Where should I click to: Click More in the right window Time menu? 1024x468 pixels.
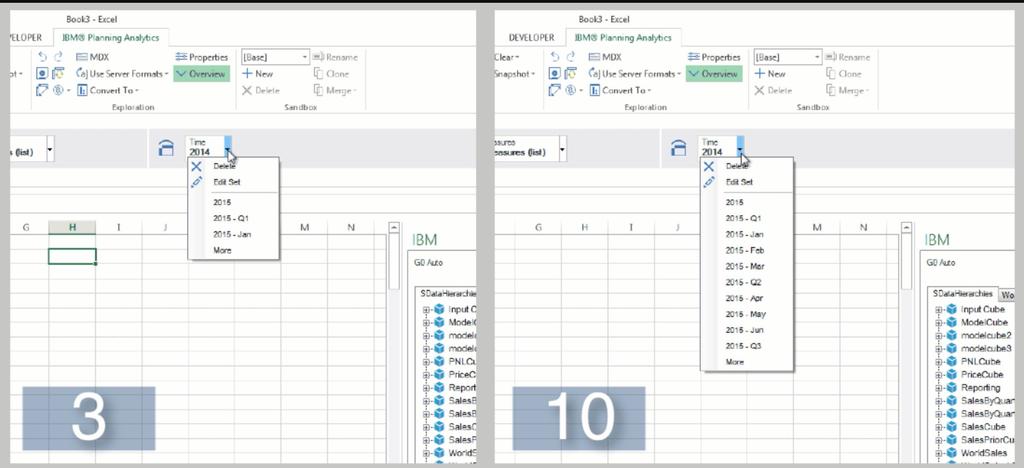(735, 362)
